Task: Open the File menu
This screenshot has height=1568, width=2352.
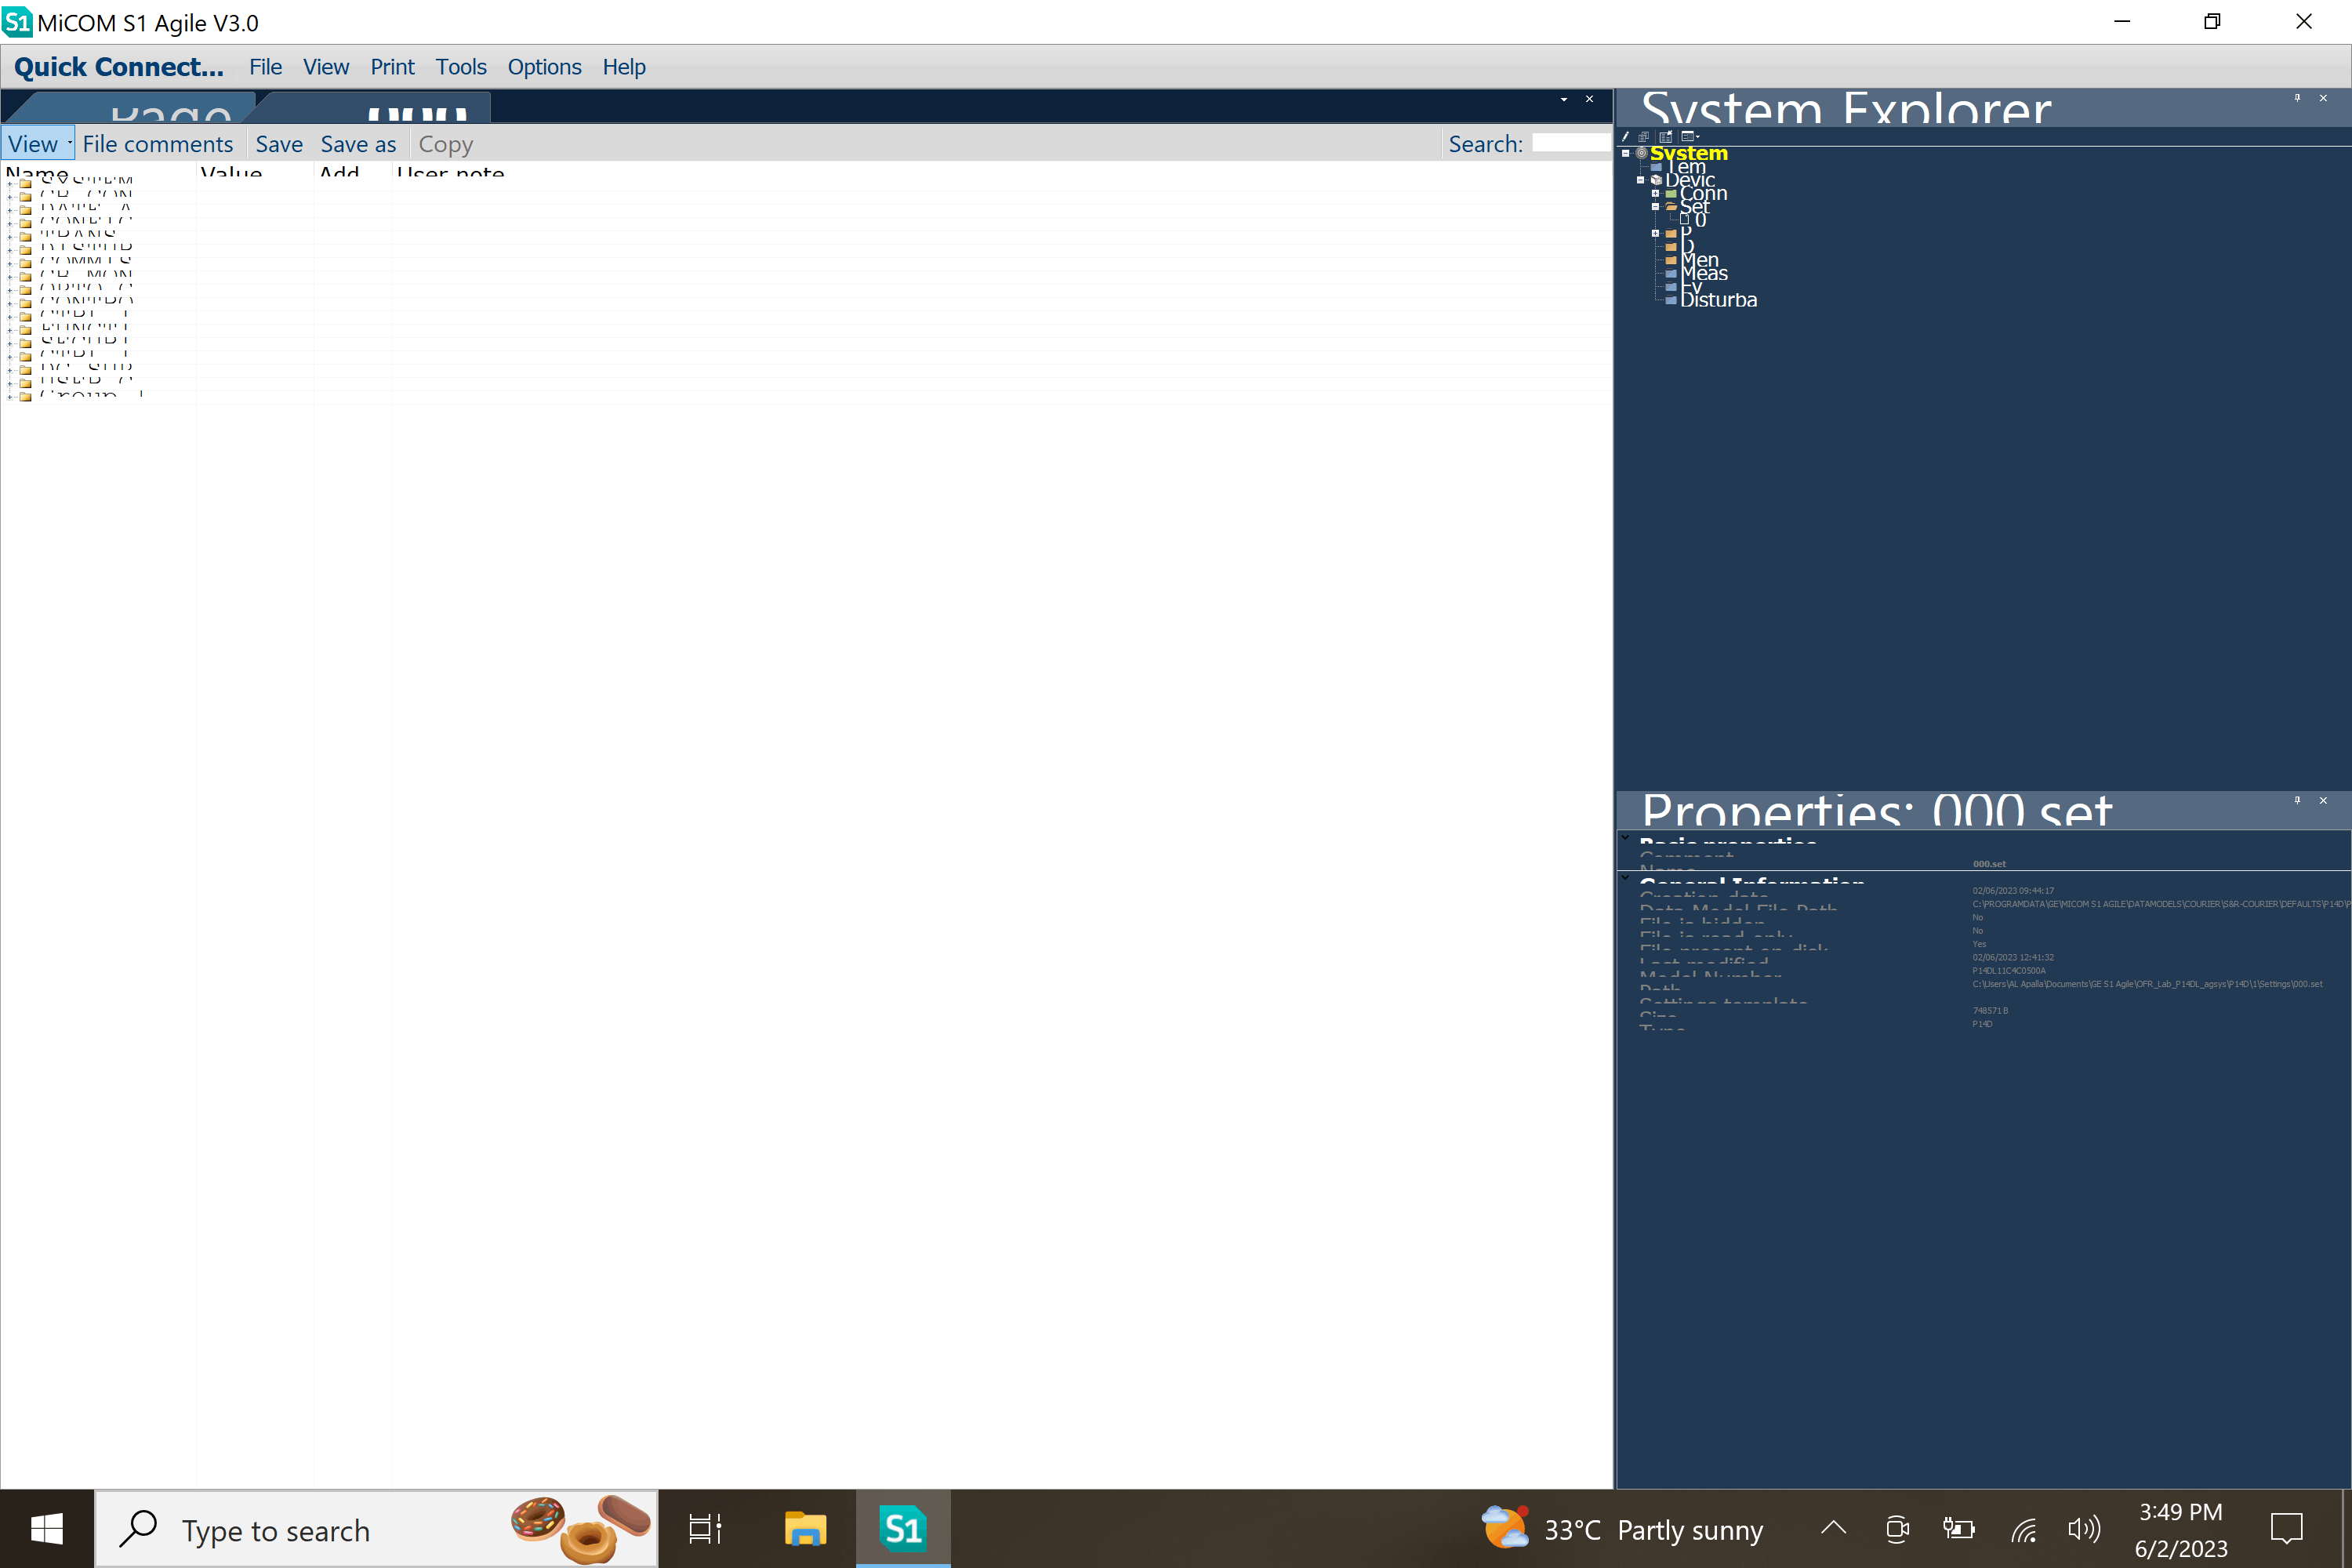Action: tap(265, 67)
